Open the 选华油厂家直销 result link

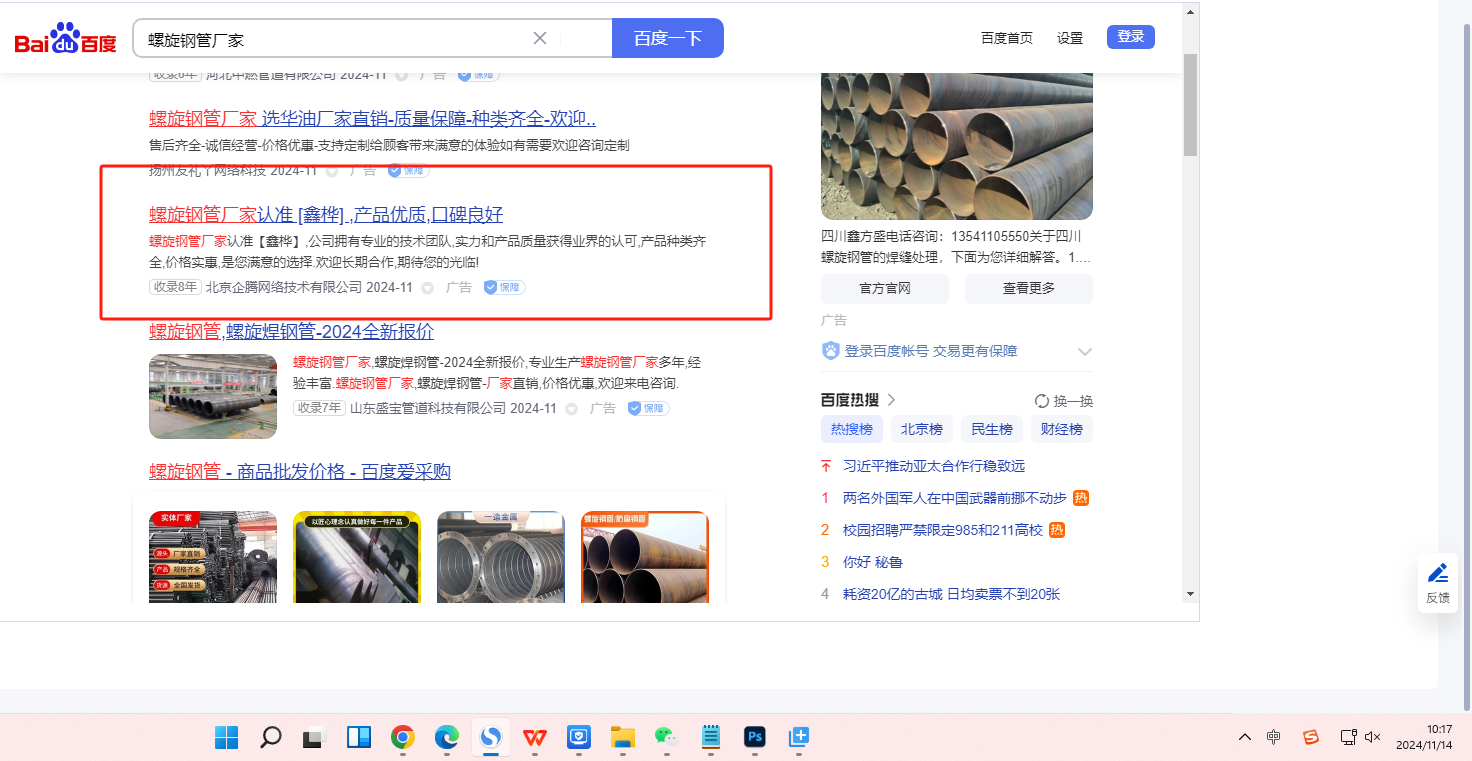373,119
